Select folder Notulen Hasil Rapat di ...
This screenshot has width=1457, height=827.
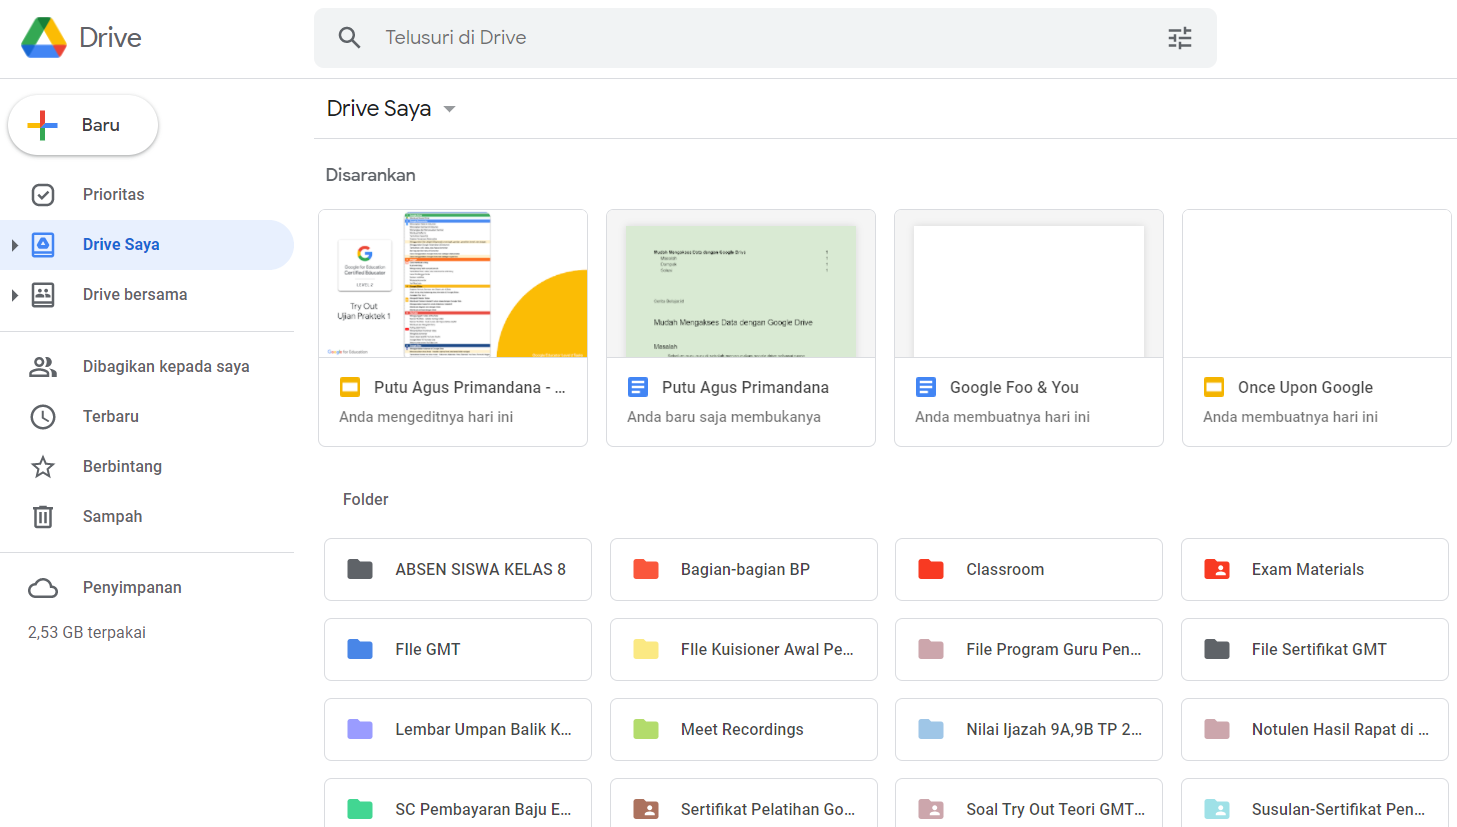point(1315,729)
